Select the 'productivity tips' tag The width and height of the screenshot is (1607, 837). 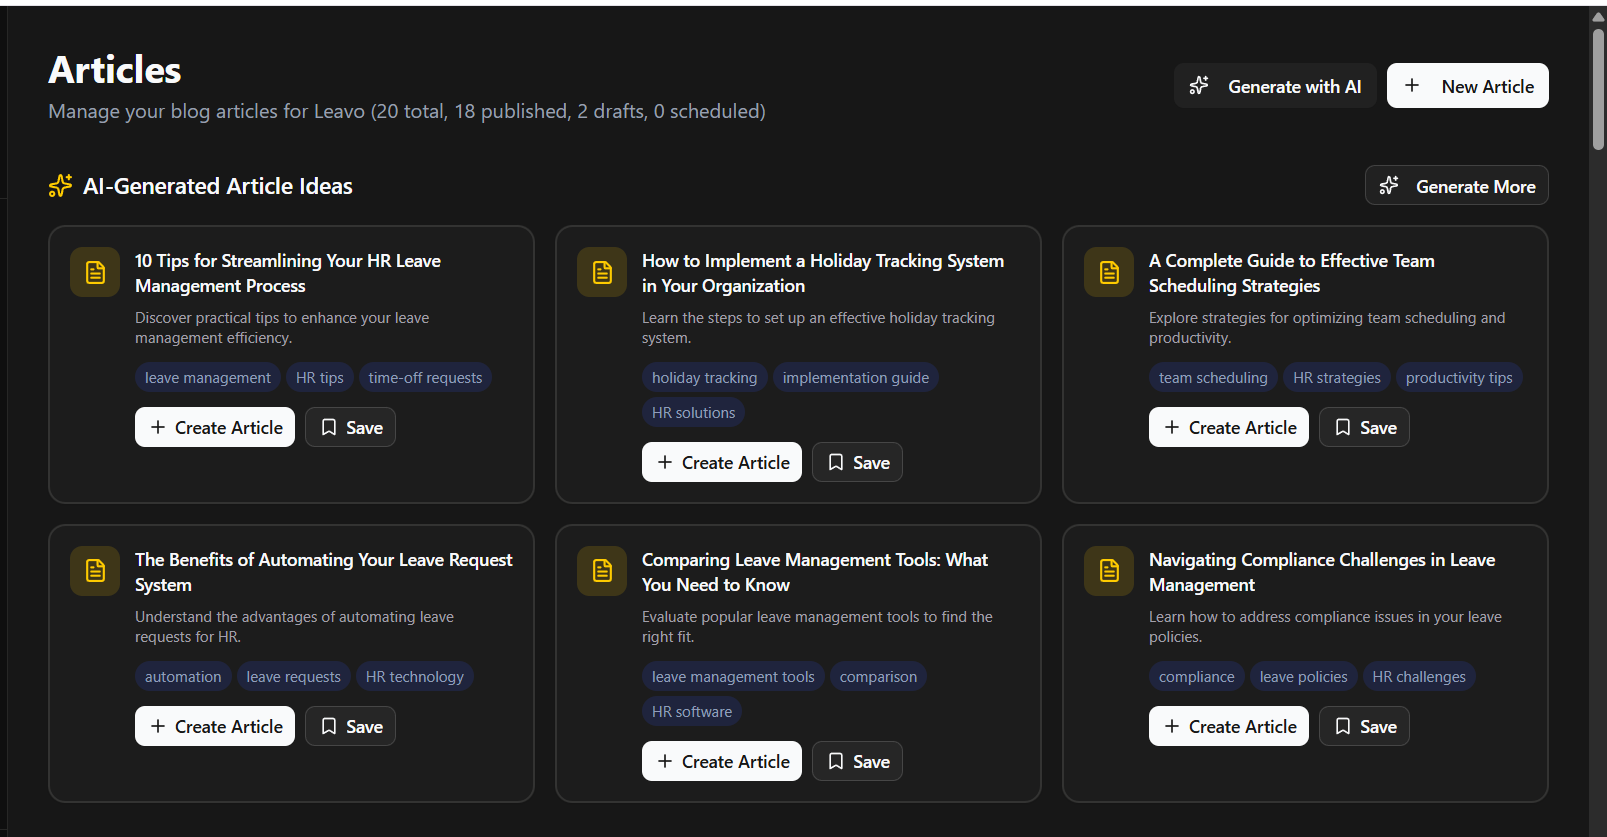point(1459,377)
